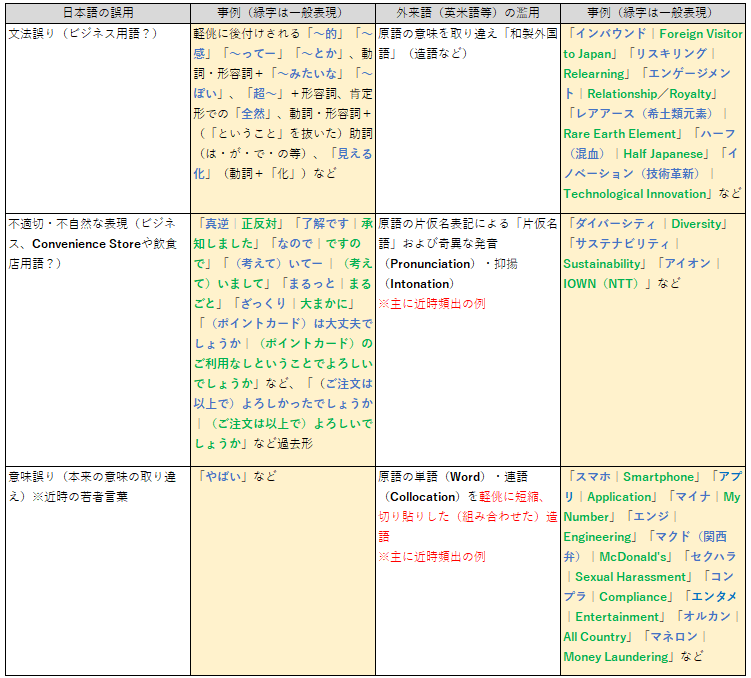Select the 文法誤り（ビジネス用語？） cell
The image size is (751, 678).
click(x=97, y=116)
